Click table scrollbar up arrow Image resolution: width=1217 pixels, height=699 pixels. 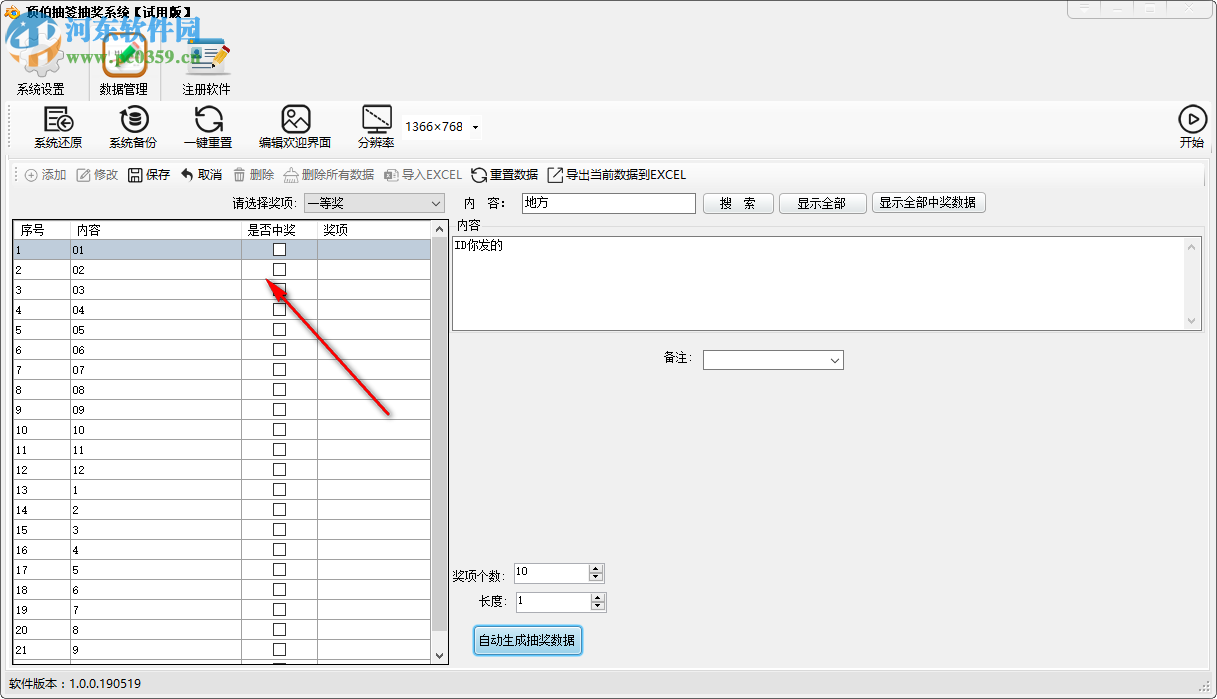pyautogui.click(x=440, y=229)
